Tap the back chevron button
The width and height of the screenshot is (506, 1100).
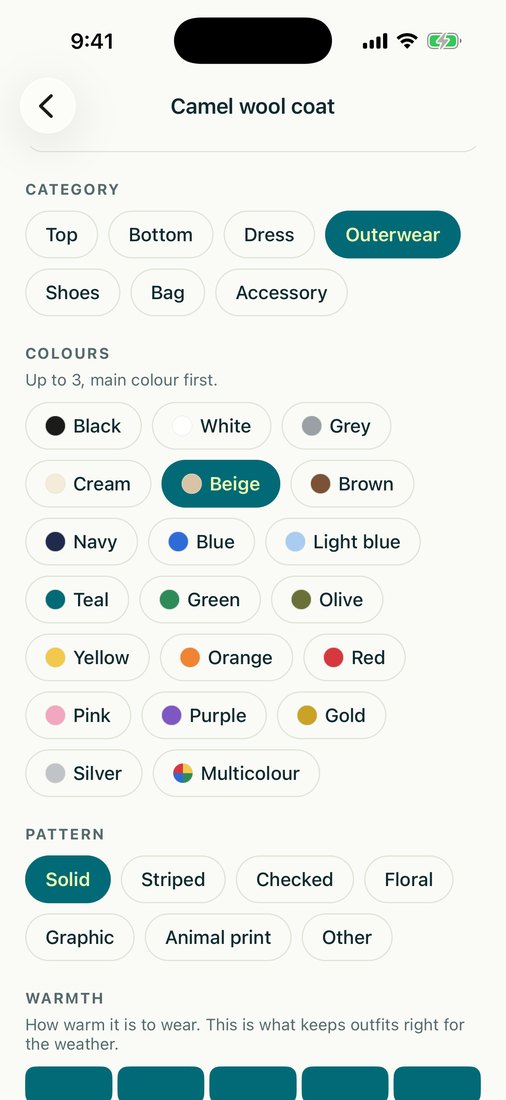coord(47,106)
